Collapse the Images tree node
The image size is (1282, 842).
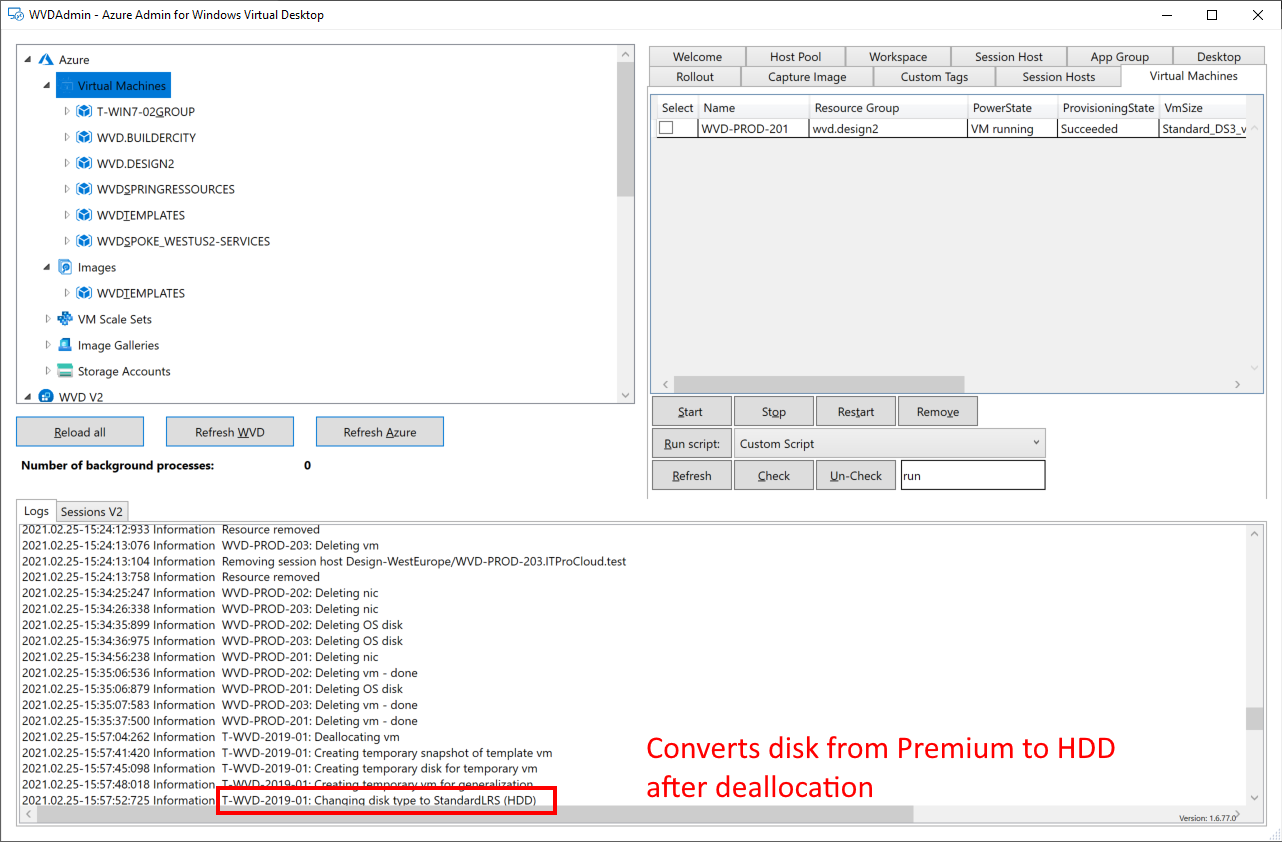(47, 268)
